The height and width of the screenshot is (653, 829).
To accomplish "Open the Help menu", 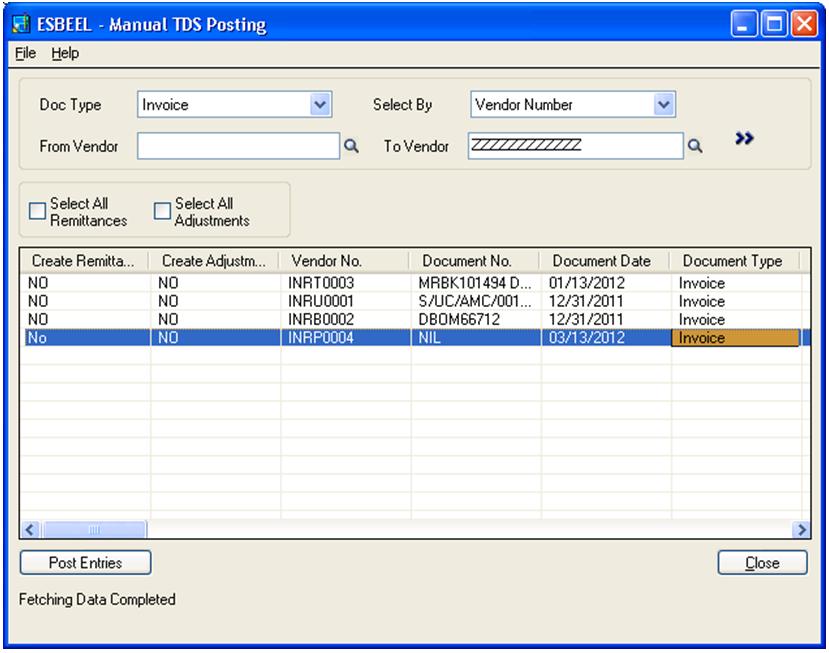I will [65, 53].
